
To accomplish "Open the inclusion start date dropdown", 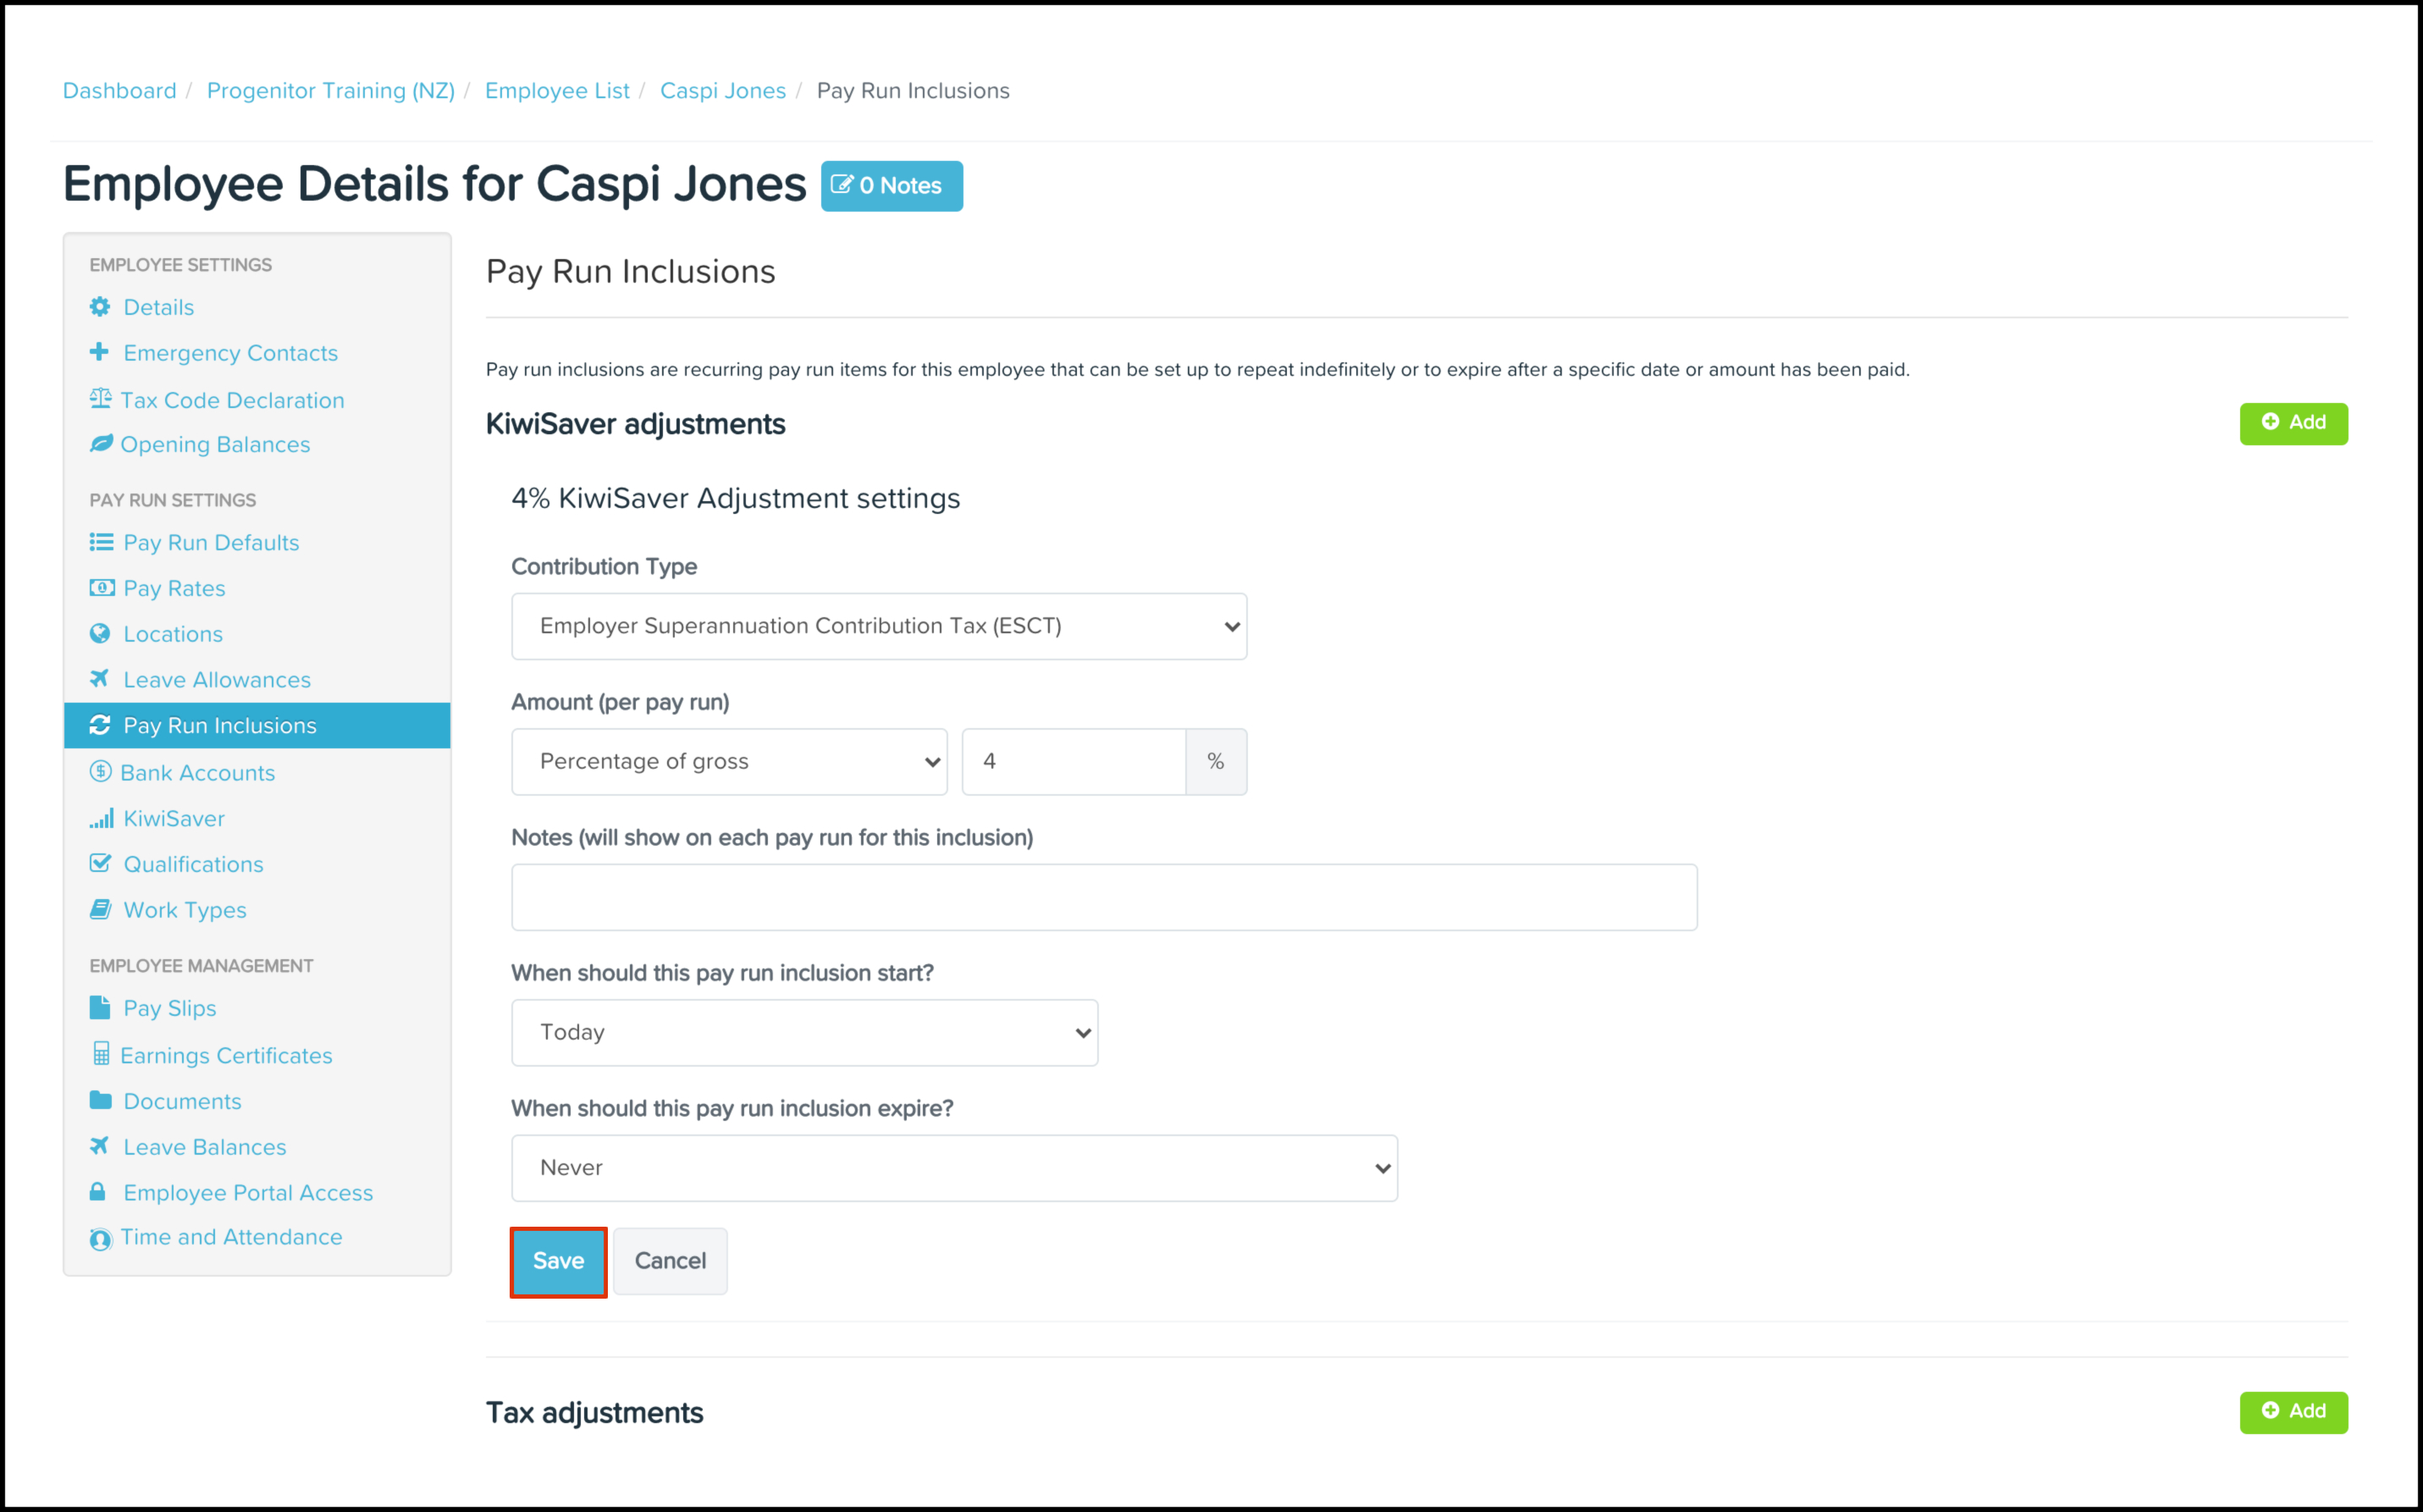I will (x=804, y=1032).
